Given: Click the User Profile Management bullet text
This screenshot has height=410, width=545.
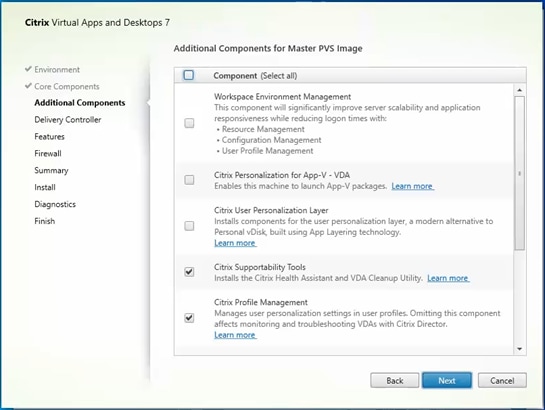Looking at the screenshot, I should coord(267,151).
